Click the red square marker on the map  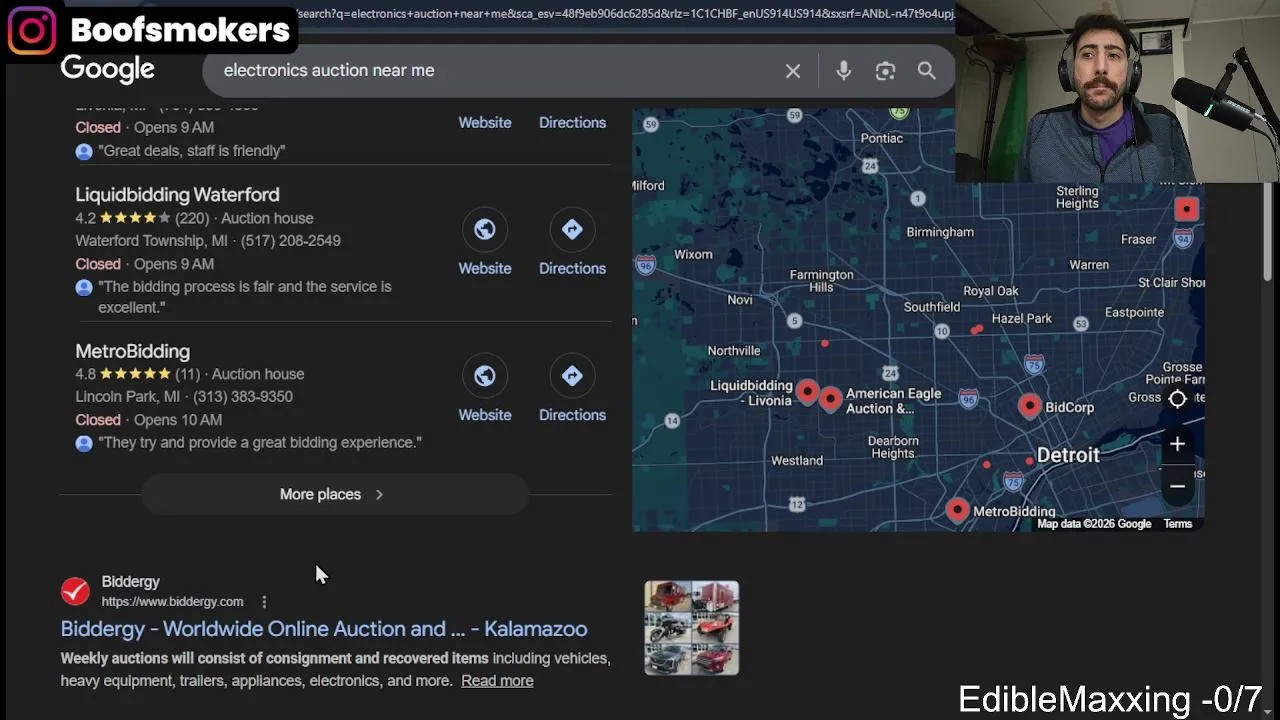[x=1186, y=209]
